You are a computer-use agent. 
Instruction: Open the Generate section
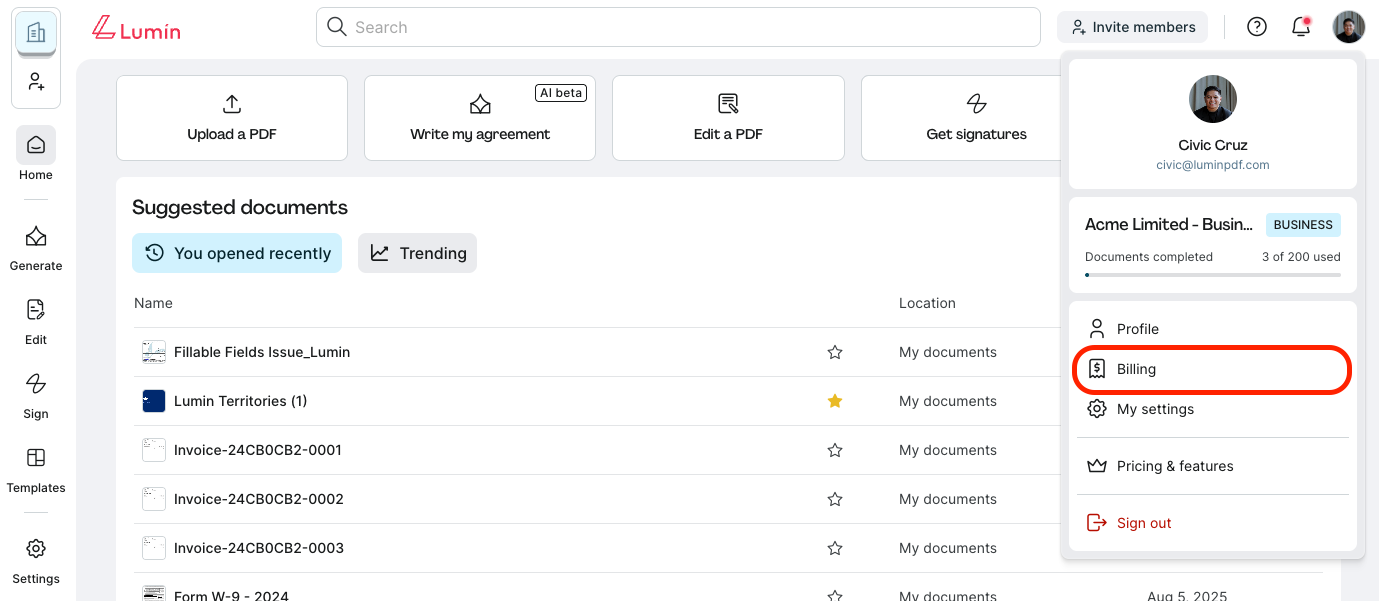pos(36,248)
